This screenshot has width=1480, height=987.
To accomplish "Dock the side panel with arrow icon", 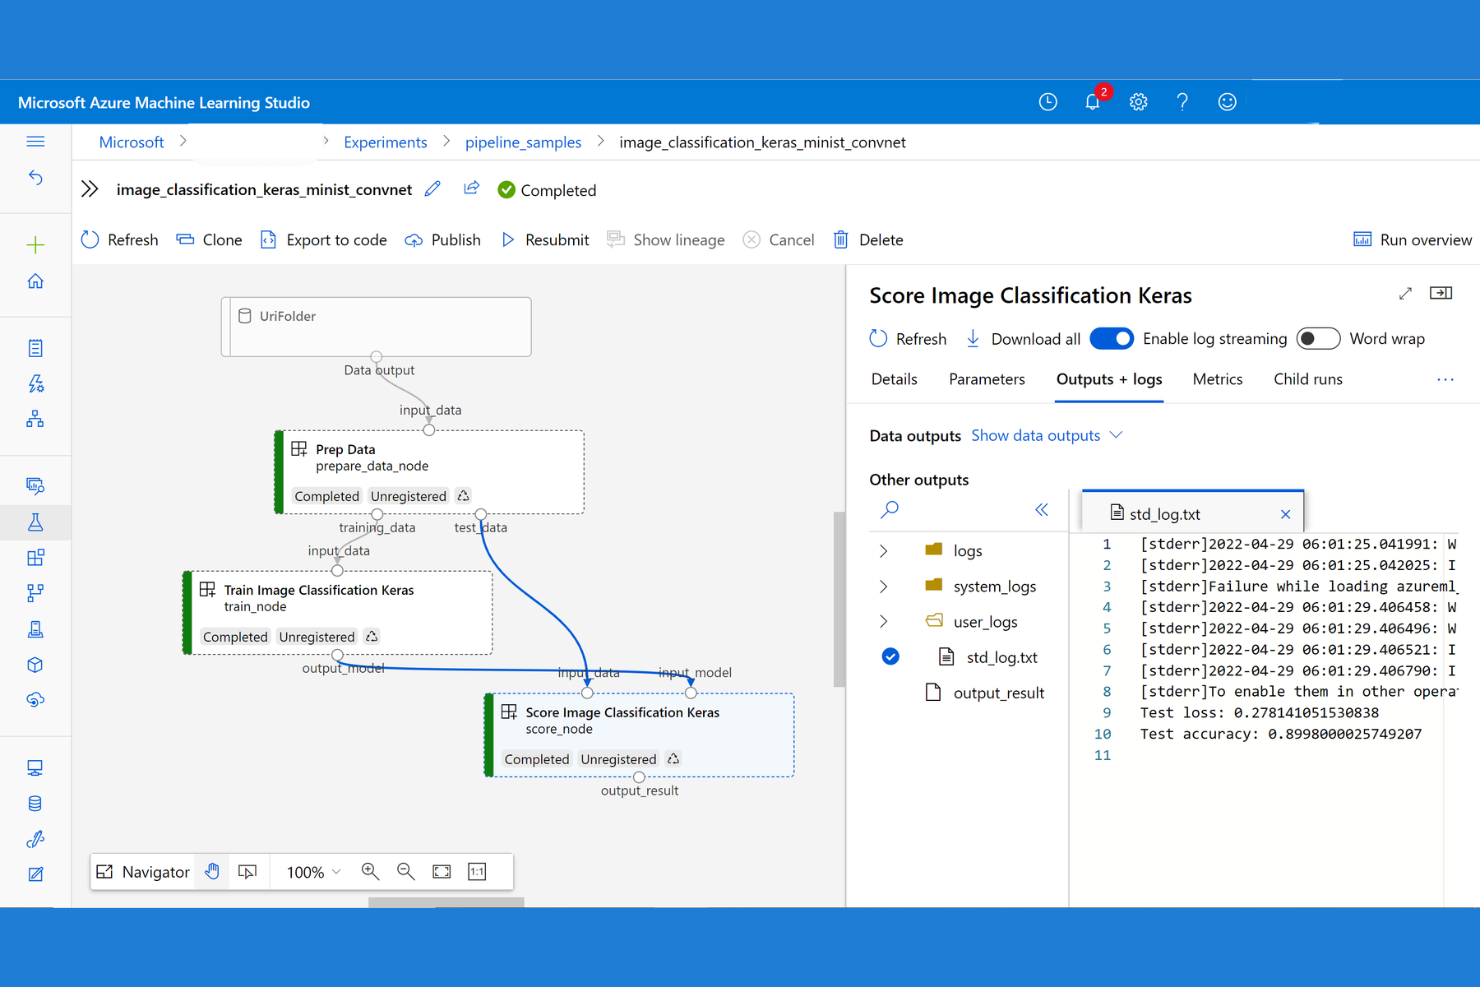I will click(x=1441, y=293).
